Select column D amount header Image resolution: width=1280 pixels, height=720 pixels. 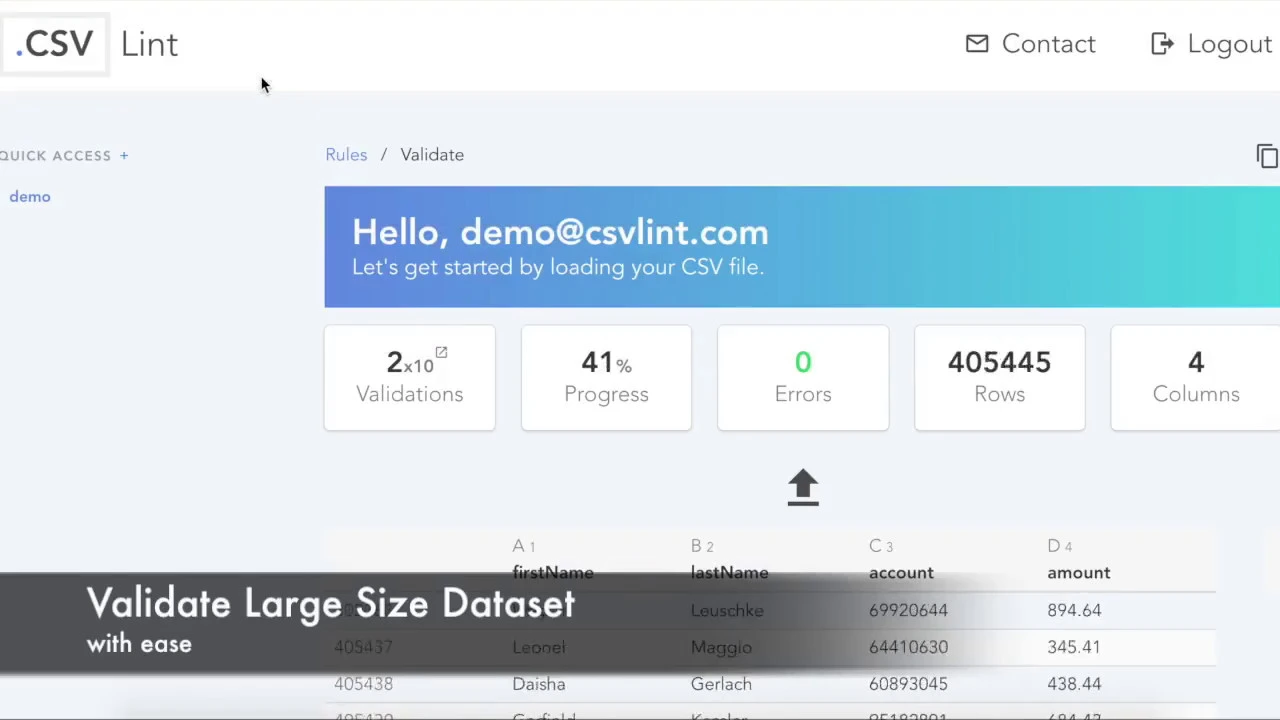[1078, 560]
